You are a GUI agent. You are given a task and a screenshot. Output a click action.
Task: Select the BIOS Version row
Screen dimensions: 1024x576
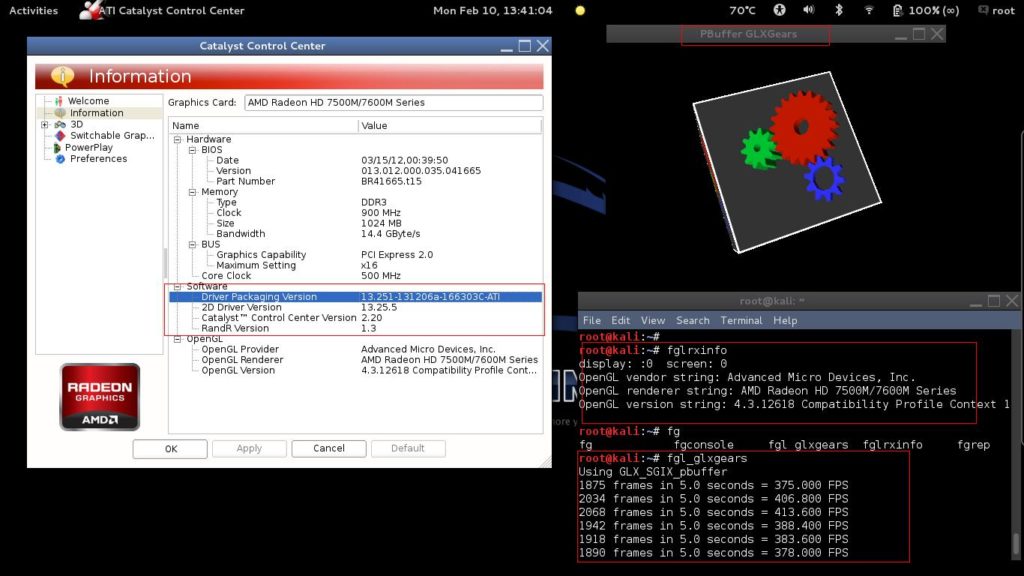pos(355,171)
